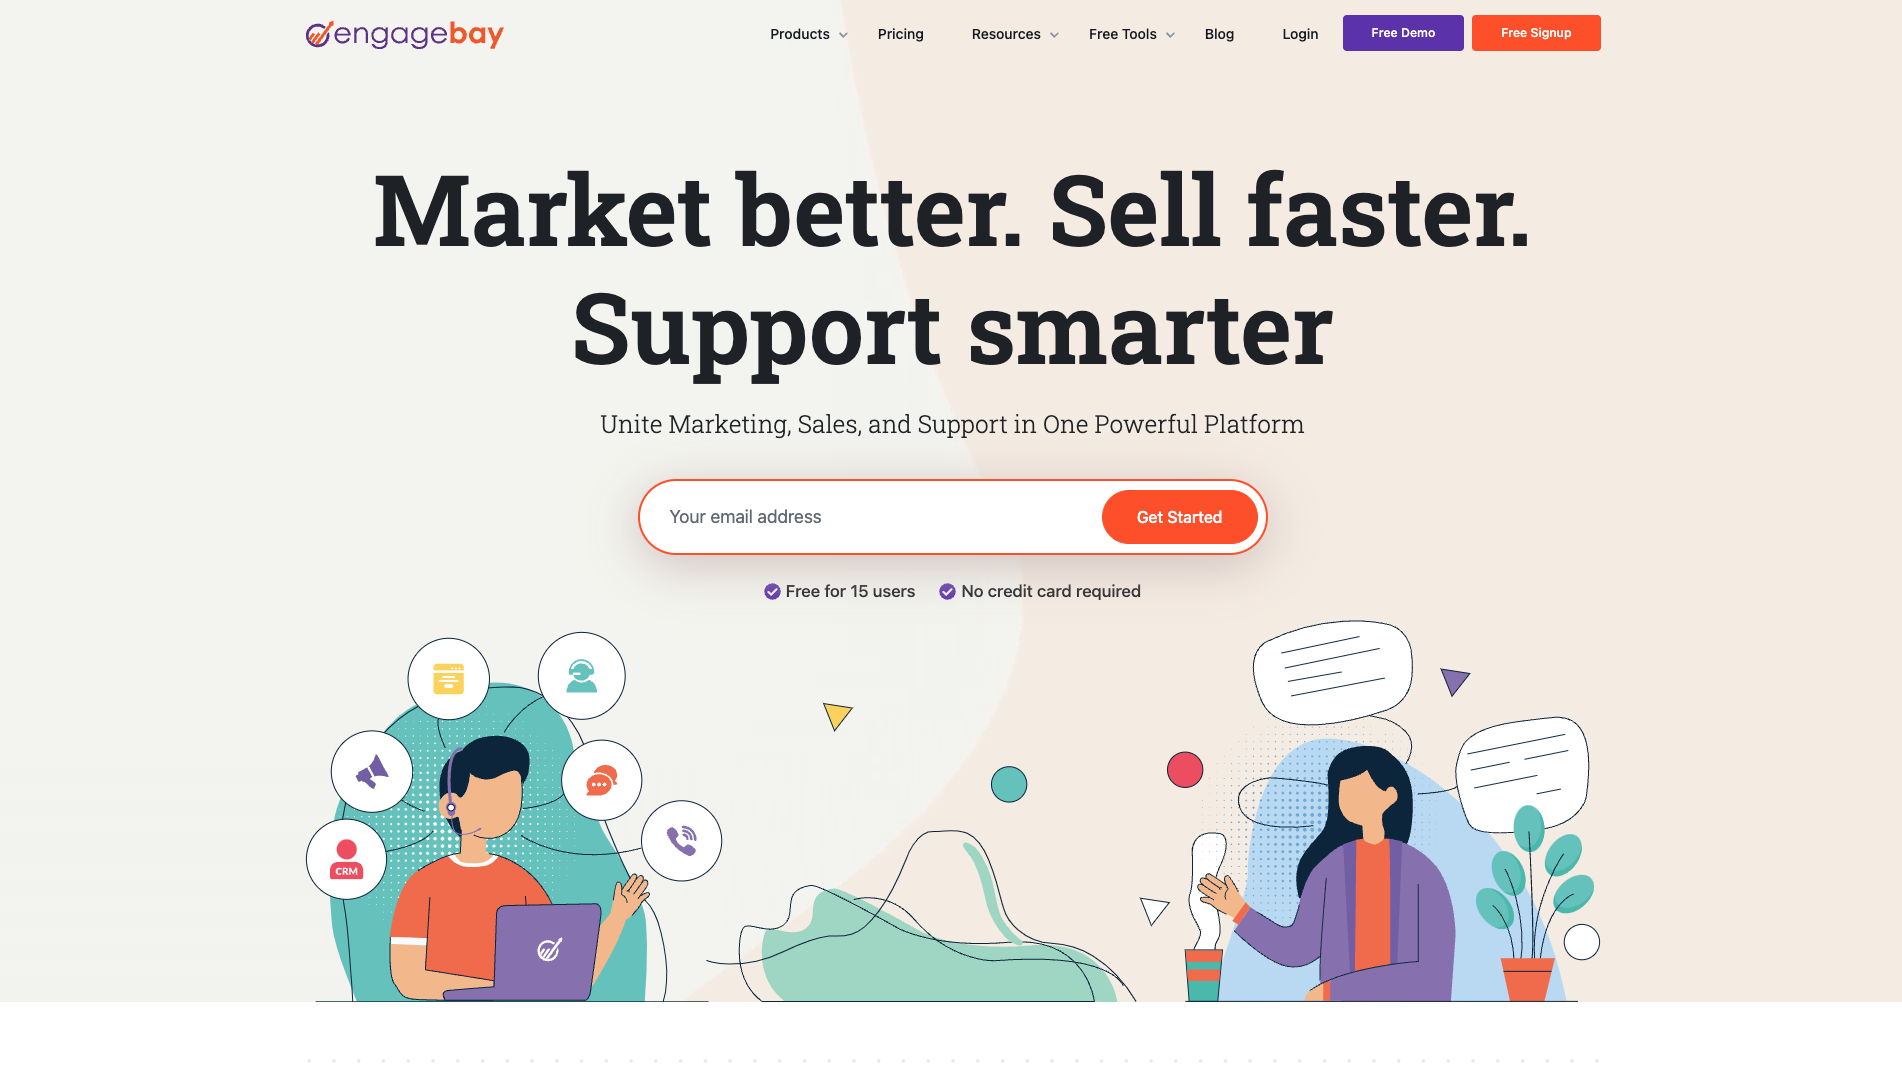Select the yellow inbox form icon
Viewport: 1902px width, 1080px height.
point(448,678)
